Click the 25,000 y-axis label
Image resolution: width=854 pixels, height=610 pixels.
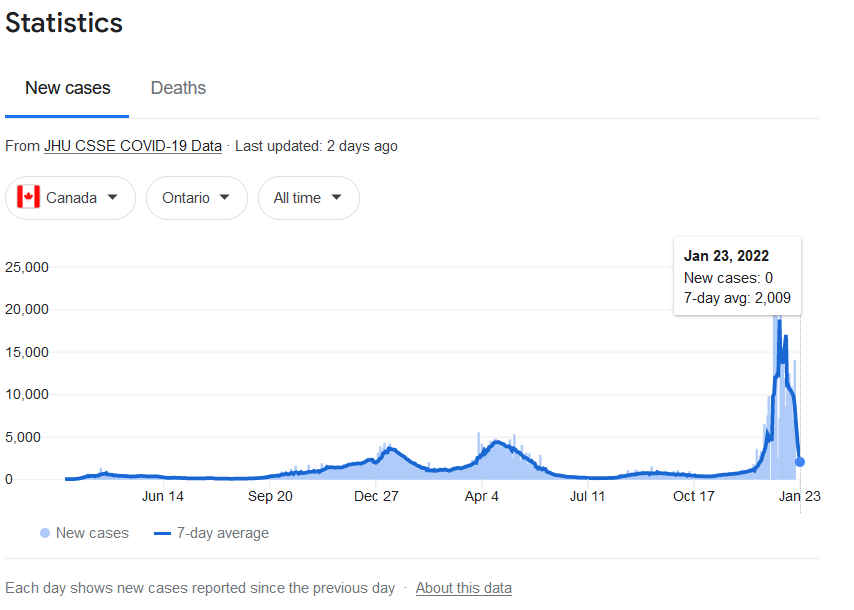26,267
